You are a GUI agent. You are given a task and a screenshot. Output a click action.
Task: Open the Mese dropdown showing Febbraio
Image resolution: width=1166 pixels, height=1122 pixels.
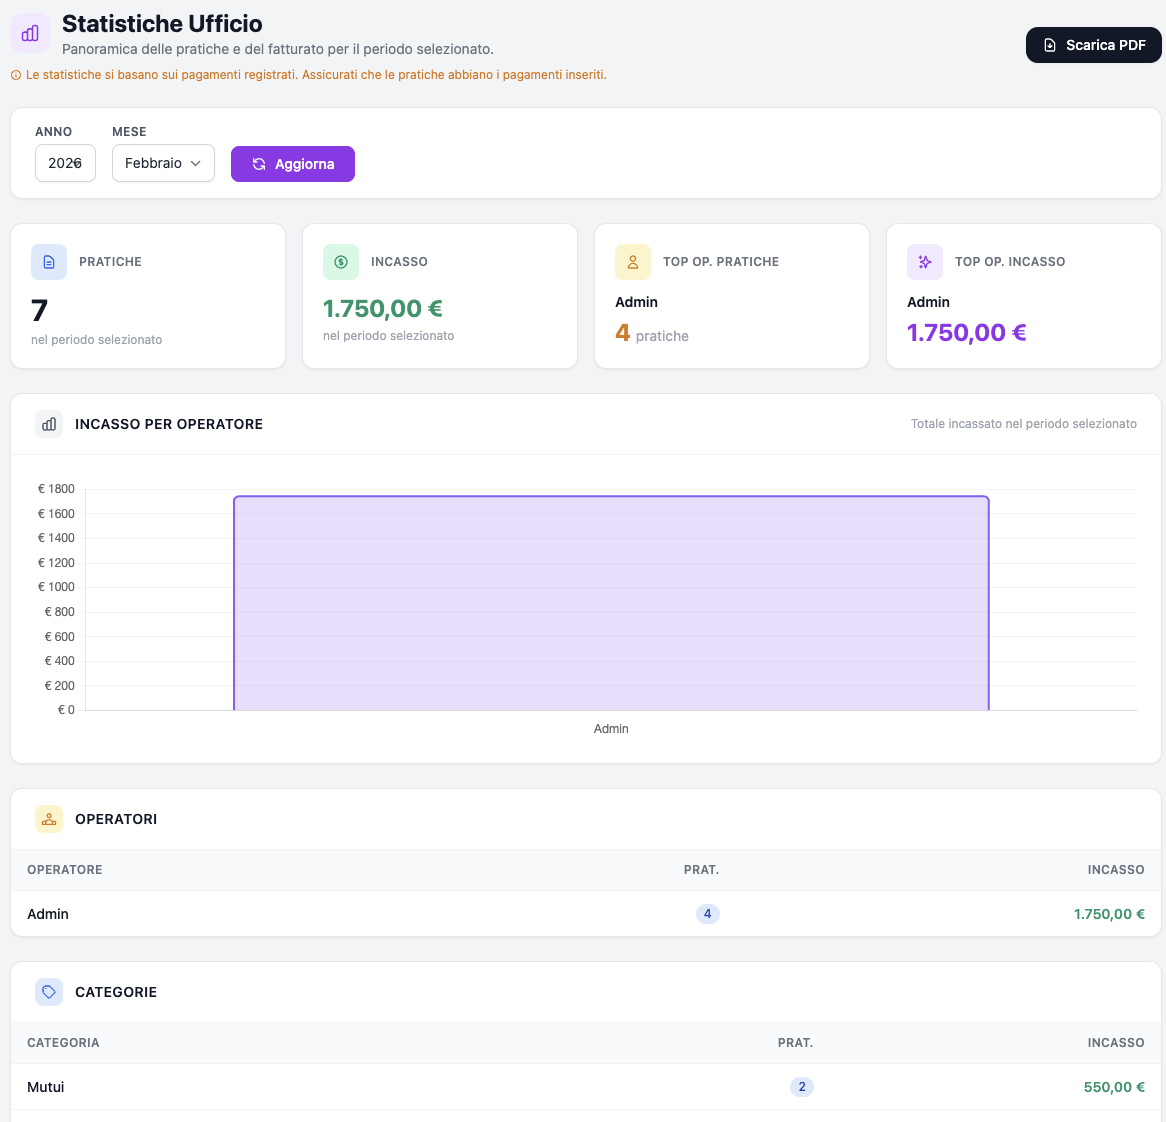163,163
